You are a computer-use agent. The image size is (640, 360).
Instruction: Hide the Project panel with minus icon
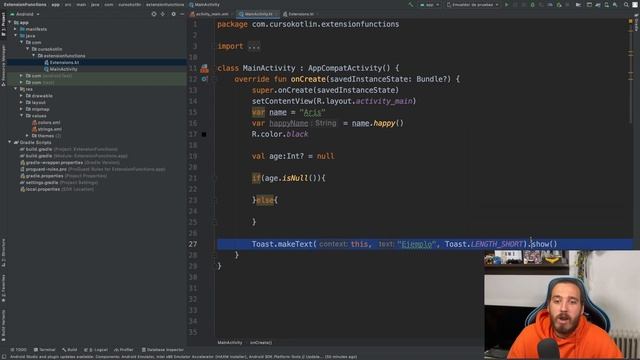[x=182, y=14]
